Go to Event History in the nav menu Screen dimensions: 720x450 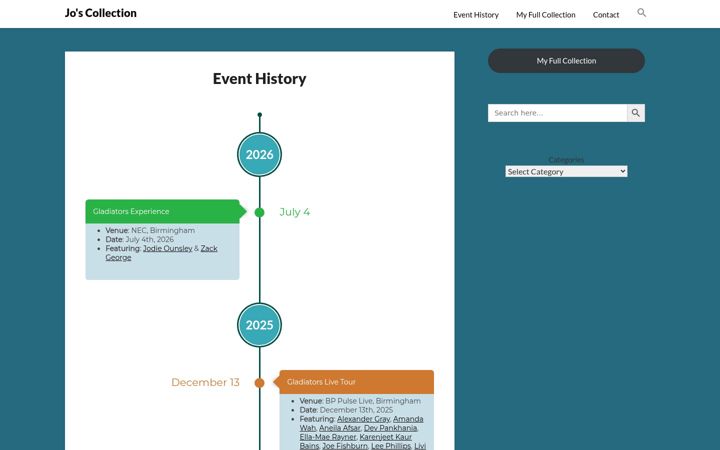pos(476,15)
